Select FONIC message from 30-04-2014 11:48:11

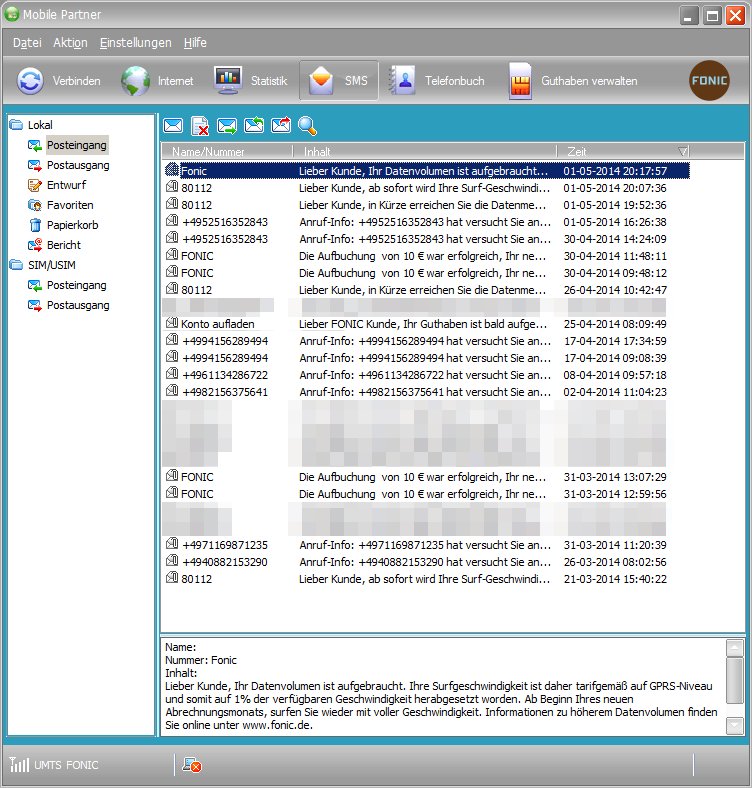tap(426, 256)
